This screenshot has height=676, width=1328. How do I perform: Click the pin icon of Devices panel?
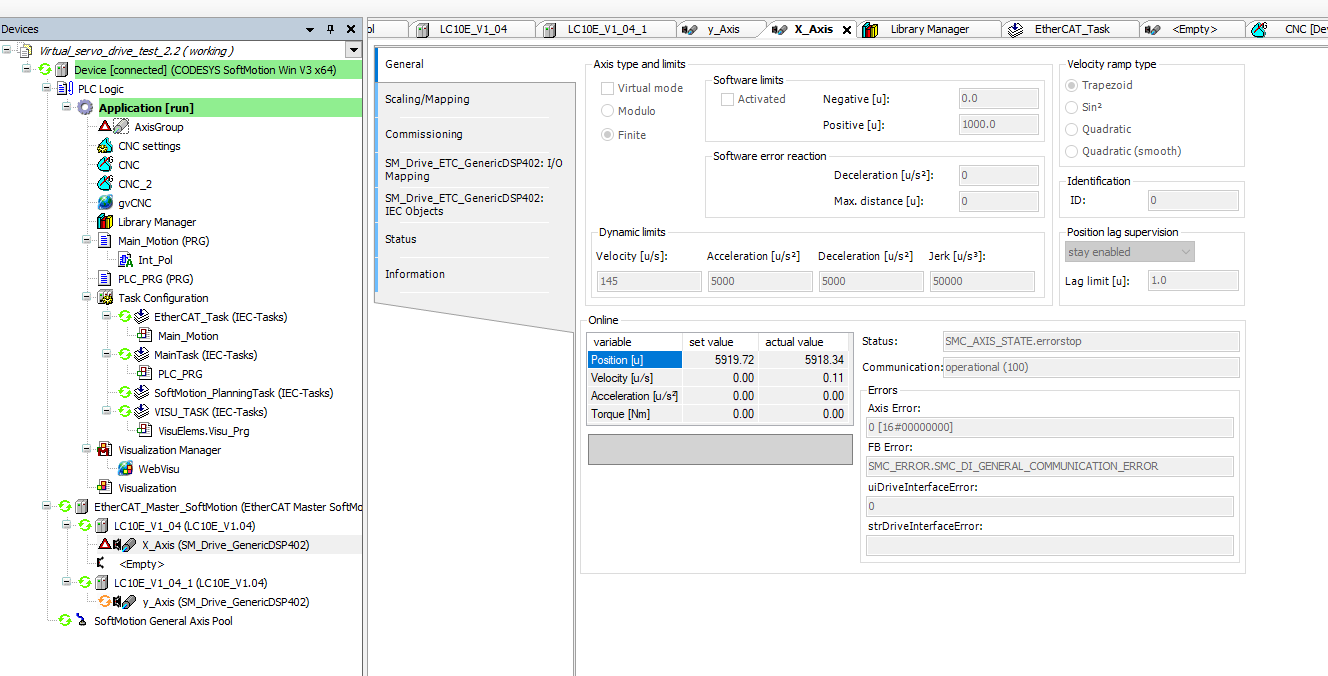click(331, 30)
